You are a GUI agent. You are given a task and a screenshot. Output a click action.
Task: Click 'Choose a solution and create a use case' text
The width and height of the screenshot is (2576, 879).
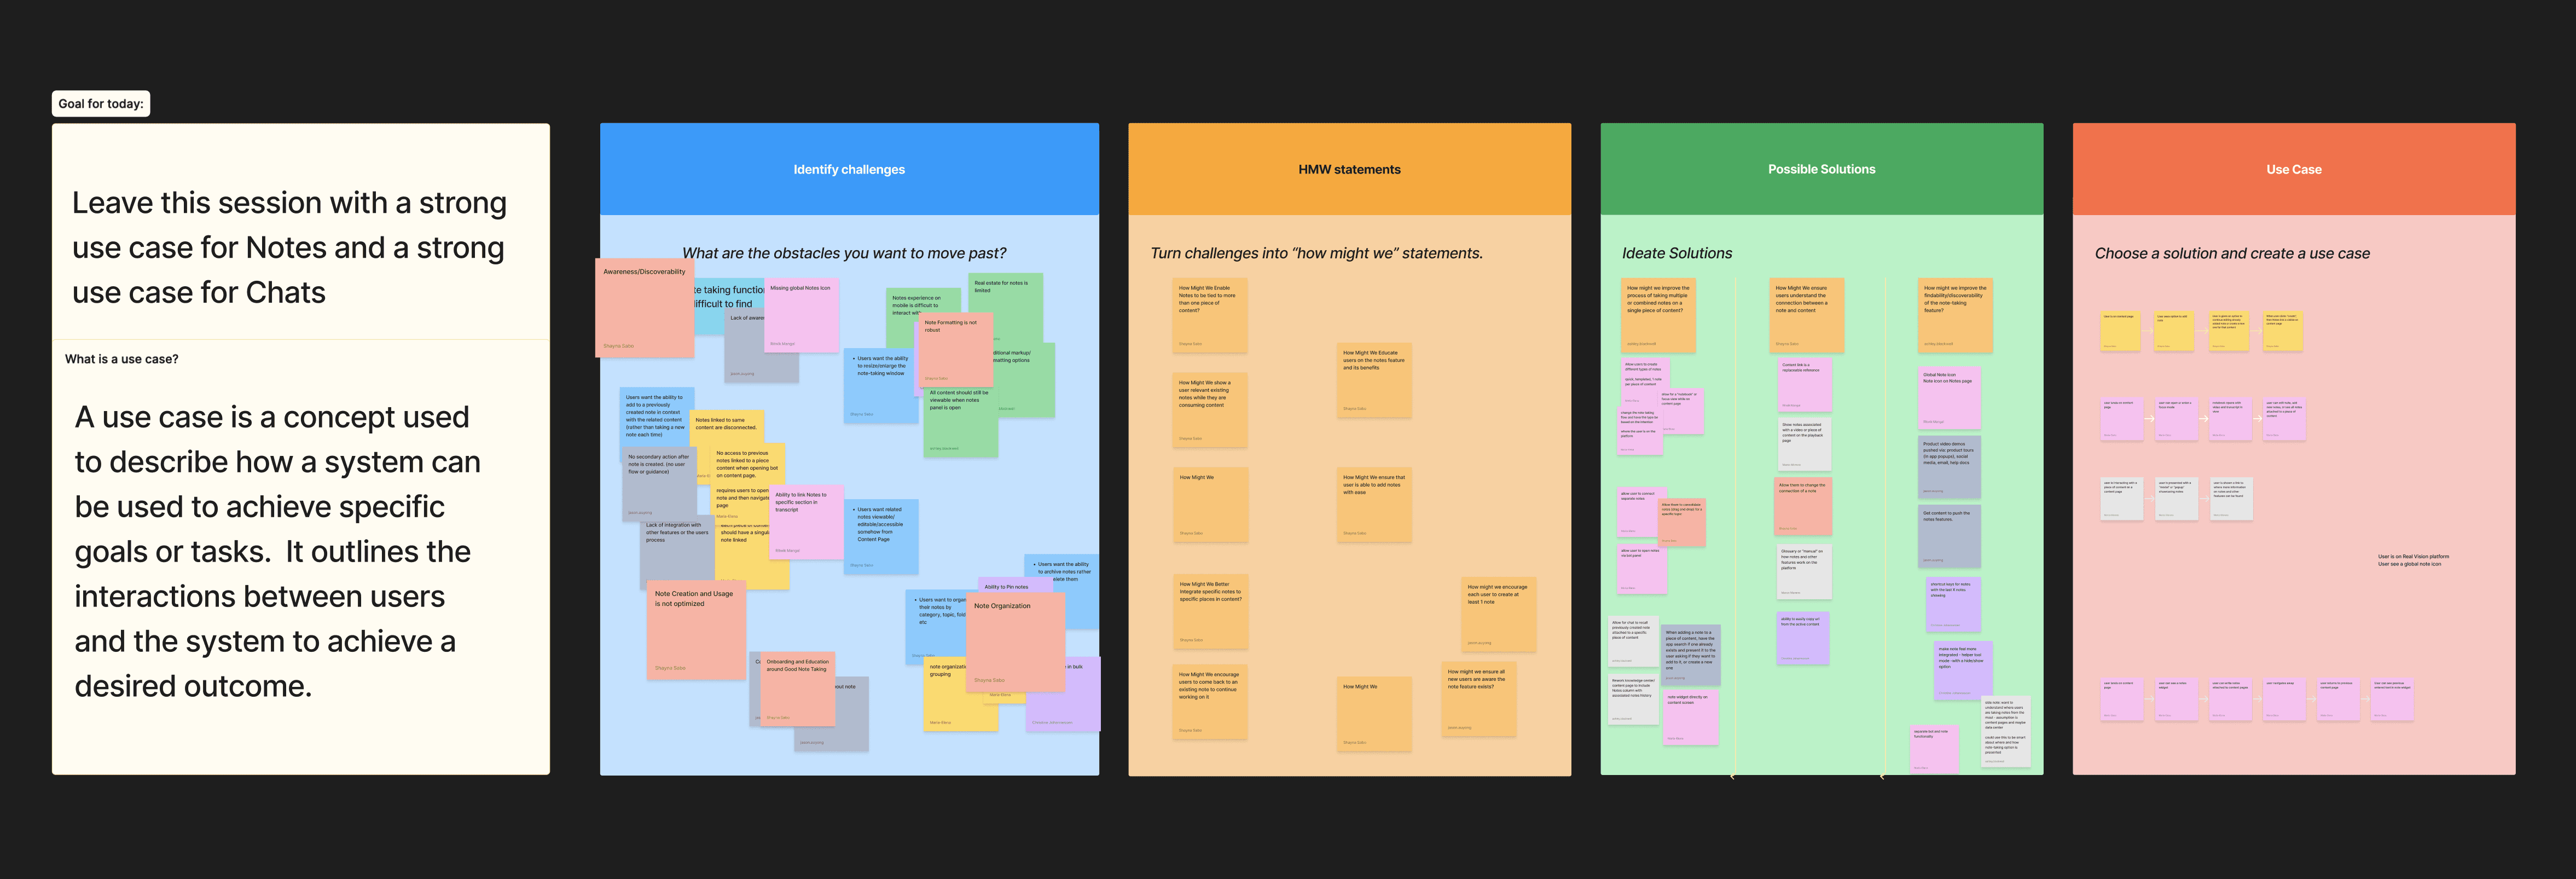[x=2231, y=254]
